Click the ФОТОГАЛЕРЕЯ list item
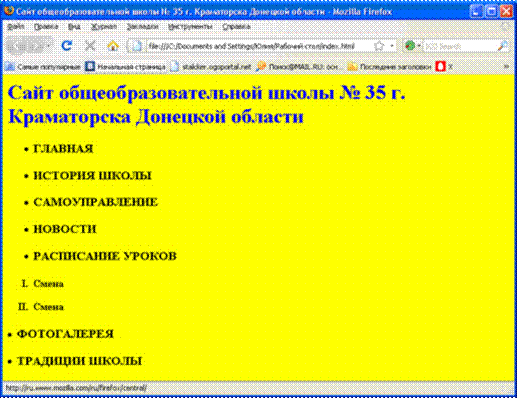The image size is (517, 398). click(x=65, y=334)
